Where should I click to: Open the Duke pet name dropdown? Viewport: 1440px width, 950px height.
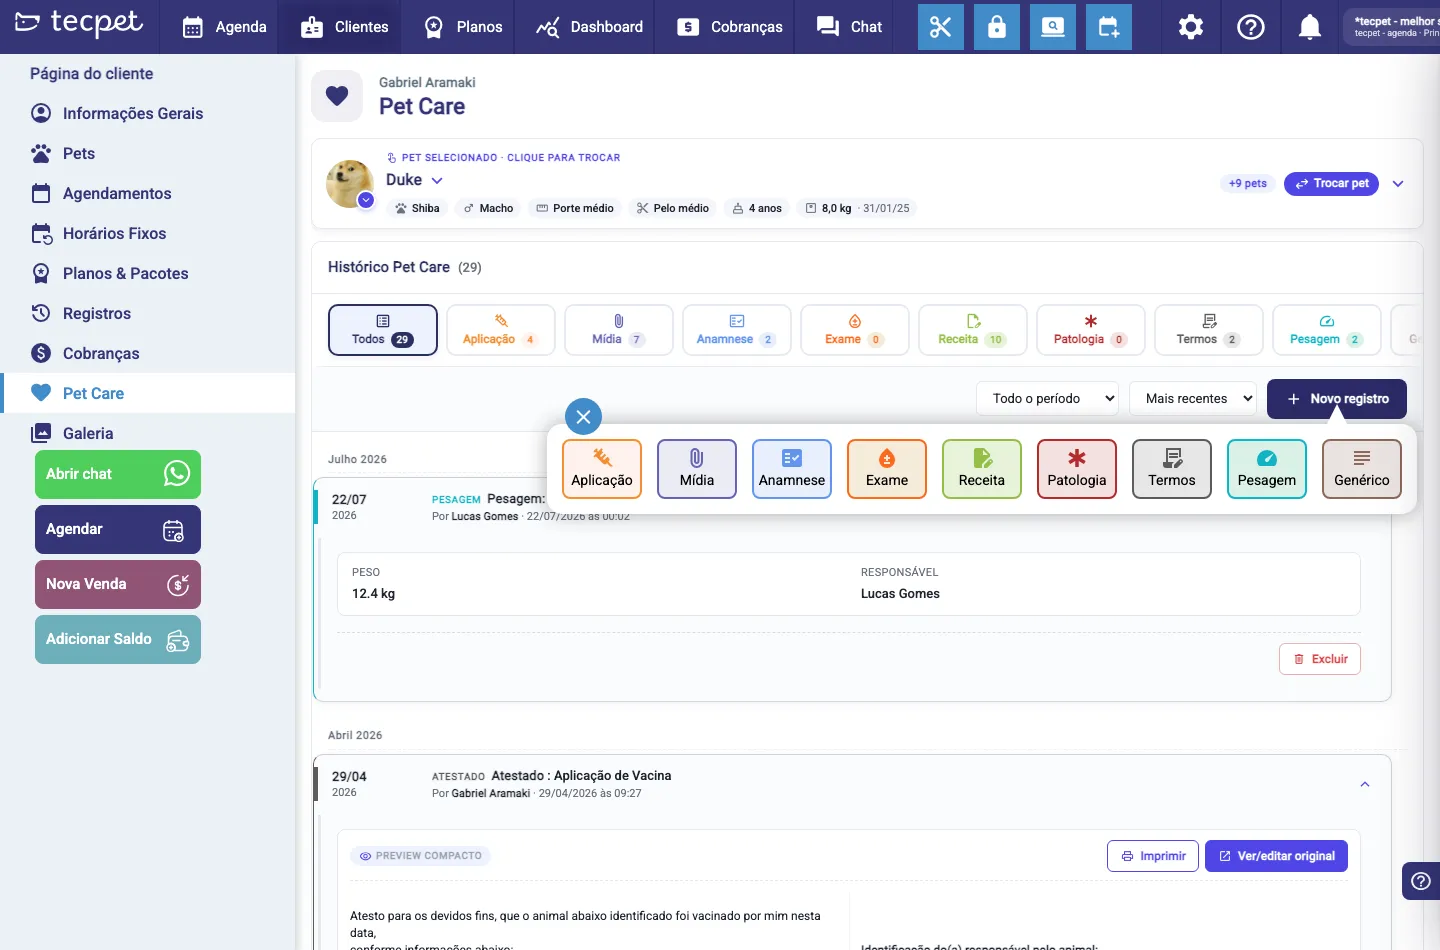(x=414, y=180)
